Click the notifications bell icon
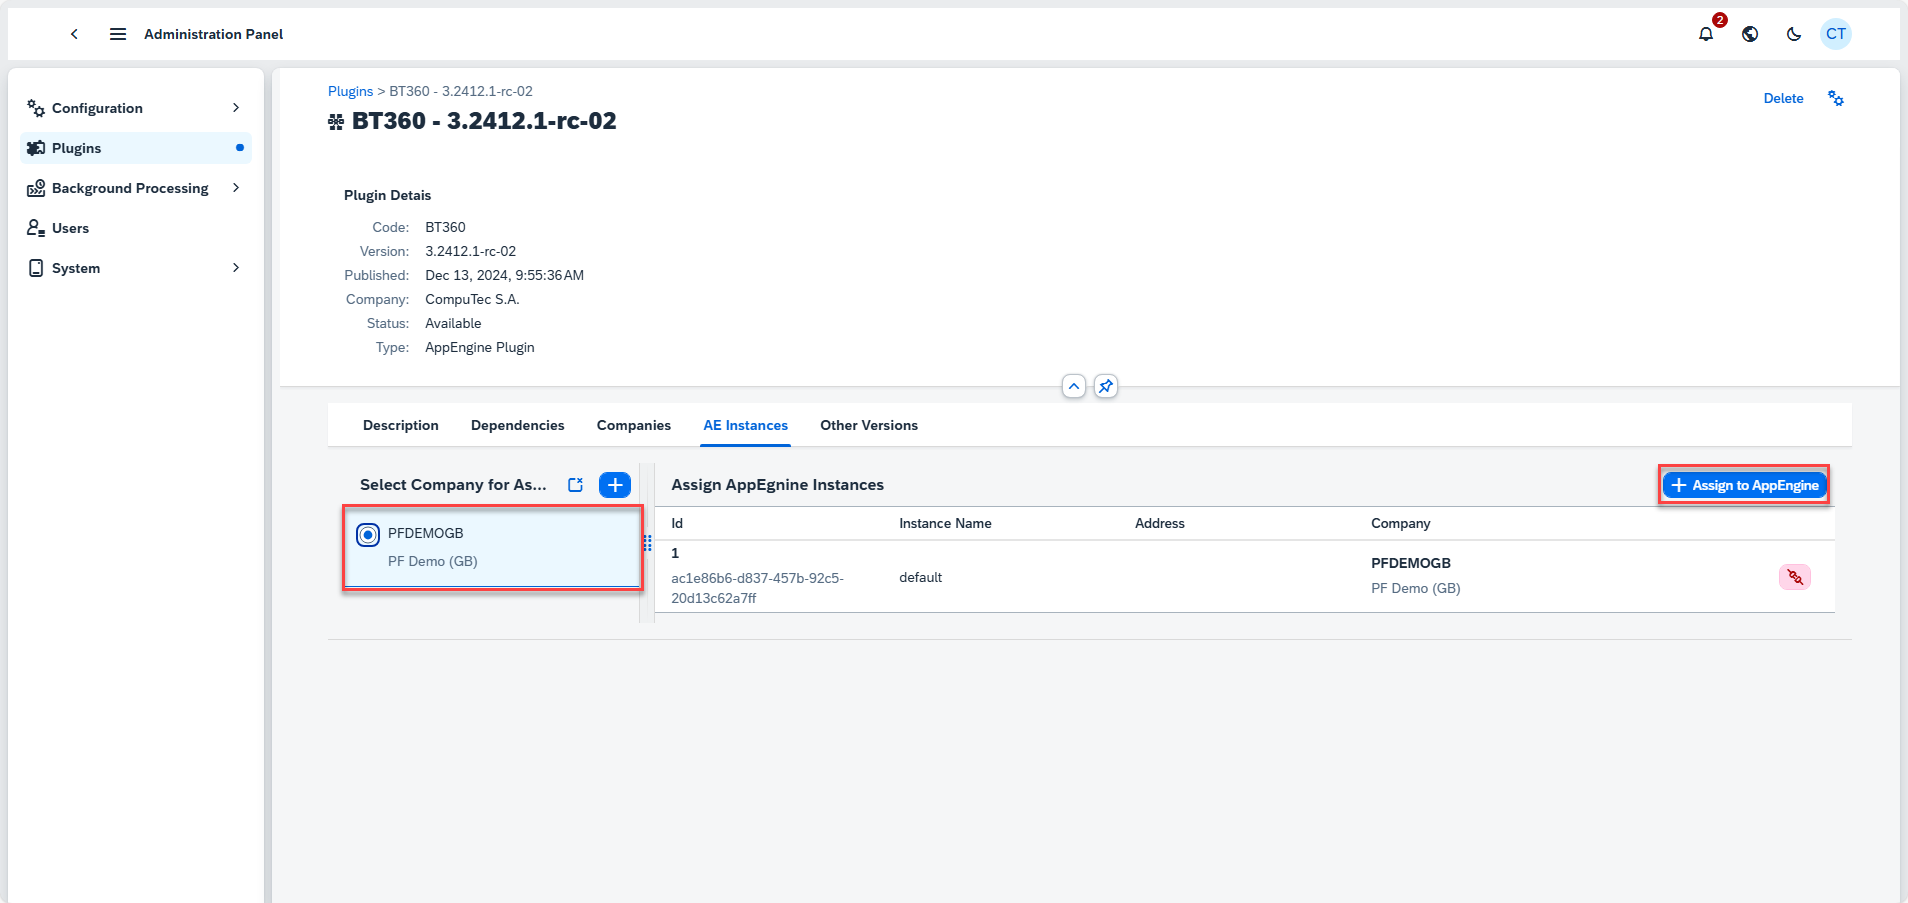This screenshot has width=1908, height=903. coord(1705,34)
